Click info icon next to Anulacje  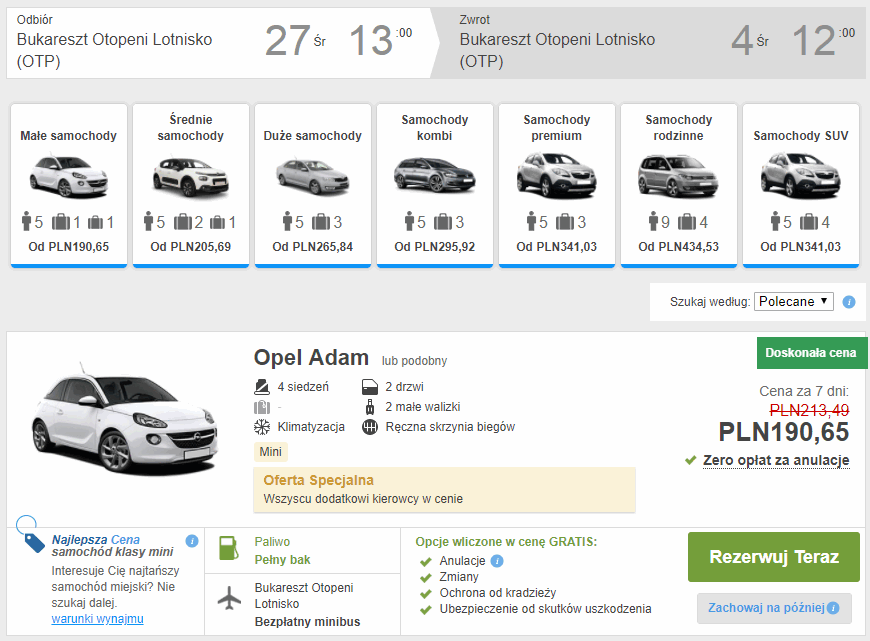click(x=497, y=561)
